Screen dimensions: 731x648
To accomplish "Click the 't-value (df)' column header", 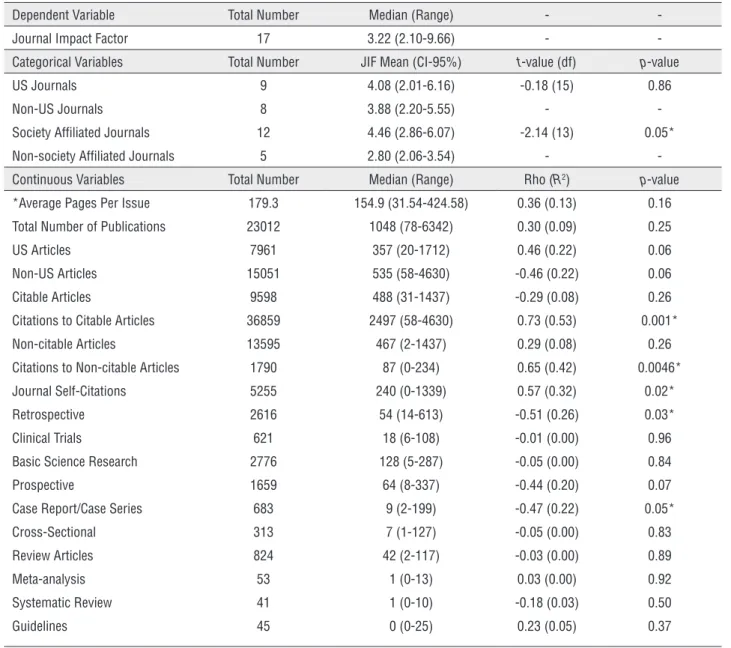I will point(546,62).
